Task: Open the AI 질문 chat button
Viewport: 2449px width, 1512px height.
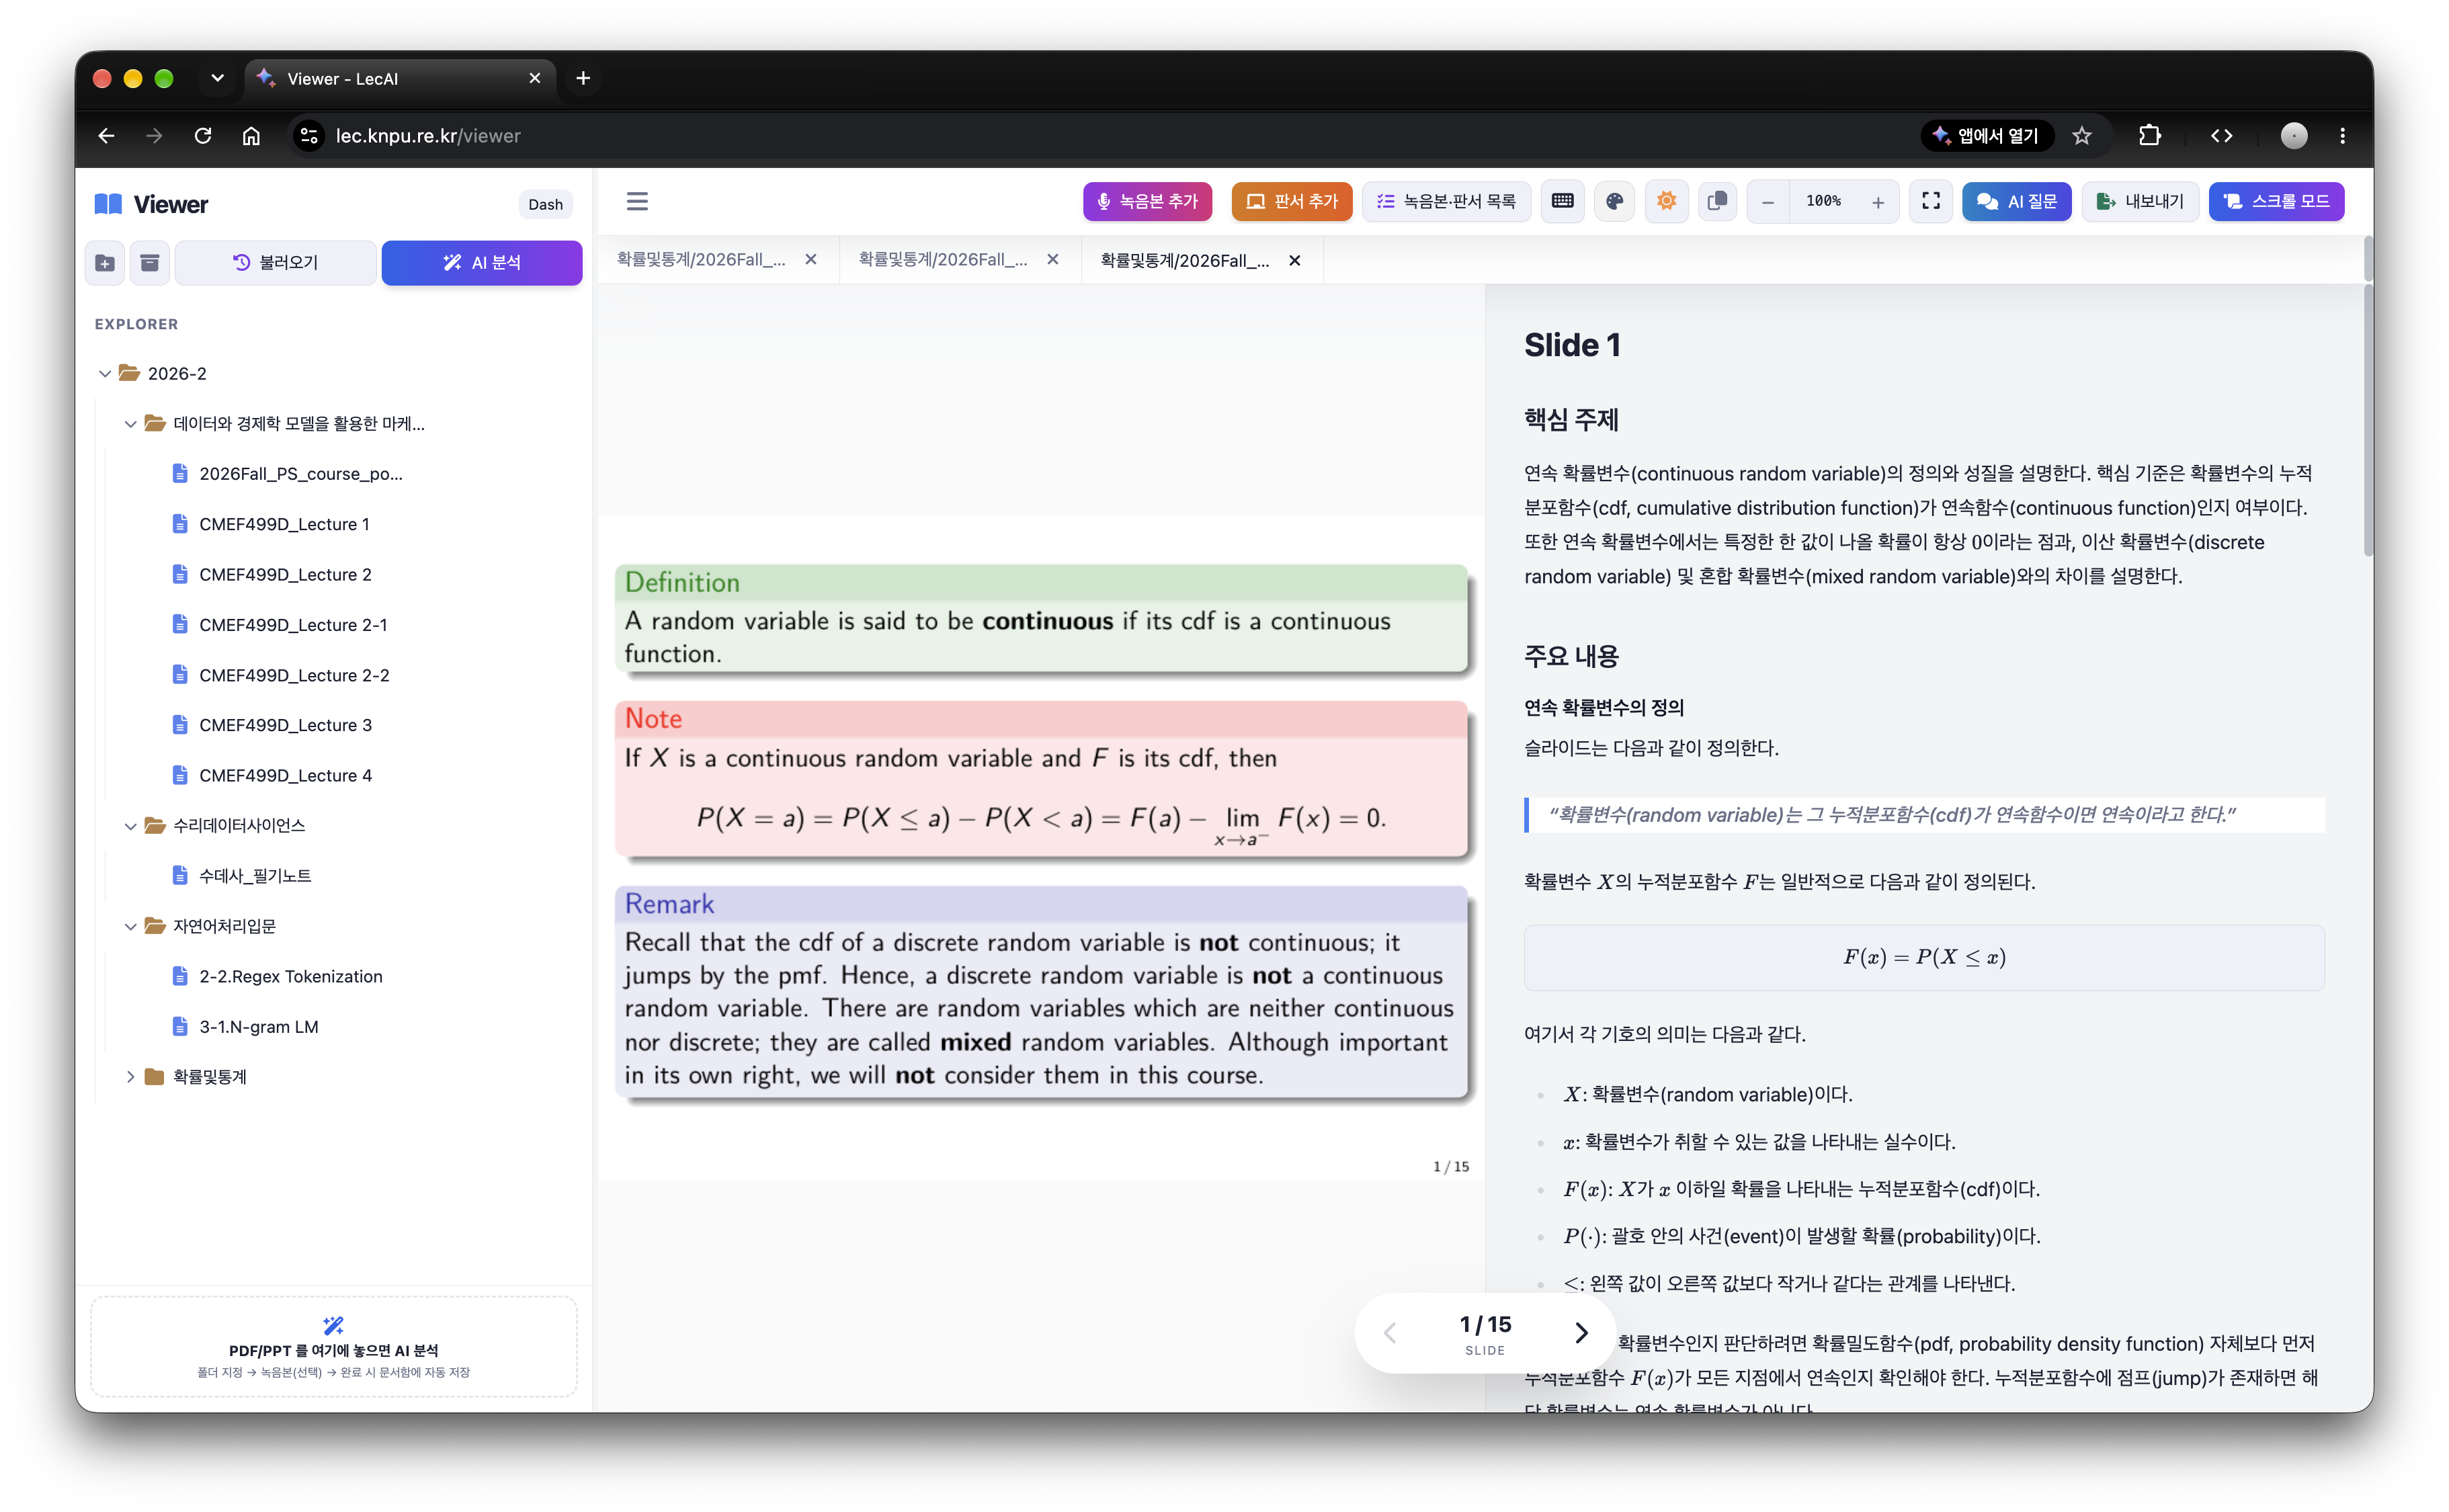Action: coord(2017,201)
